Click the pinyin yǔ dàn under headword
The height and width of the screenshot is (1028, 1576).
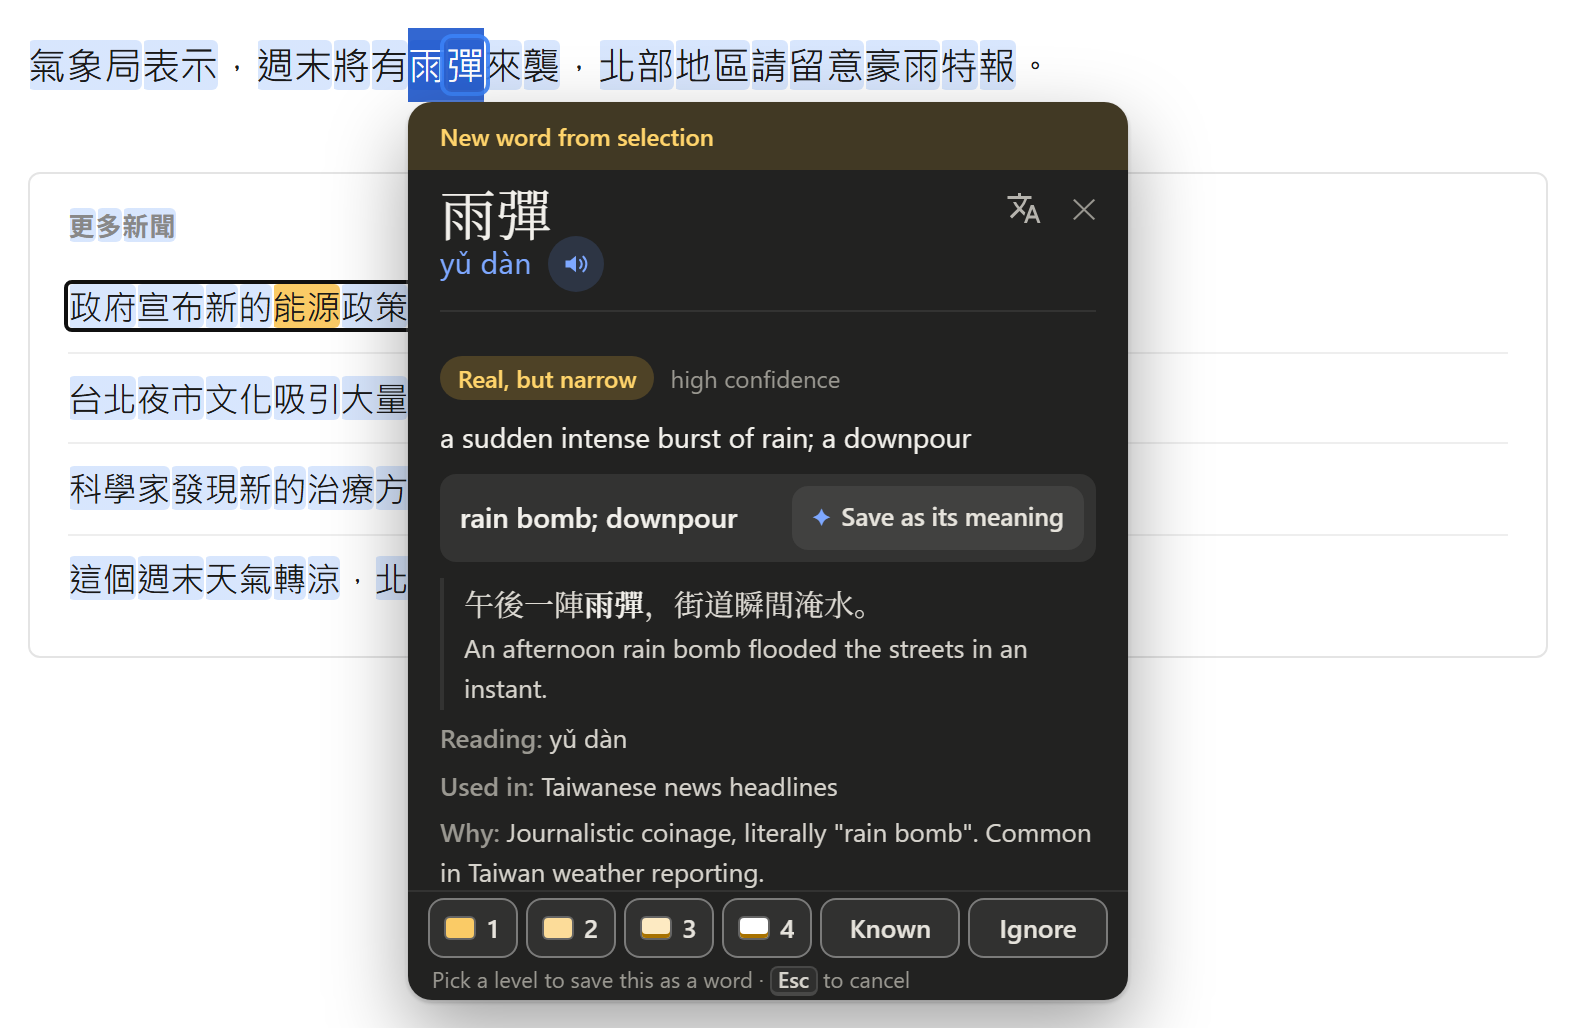coord(486,264)
